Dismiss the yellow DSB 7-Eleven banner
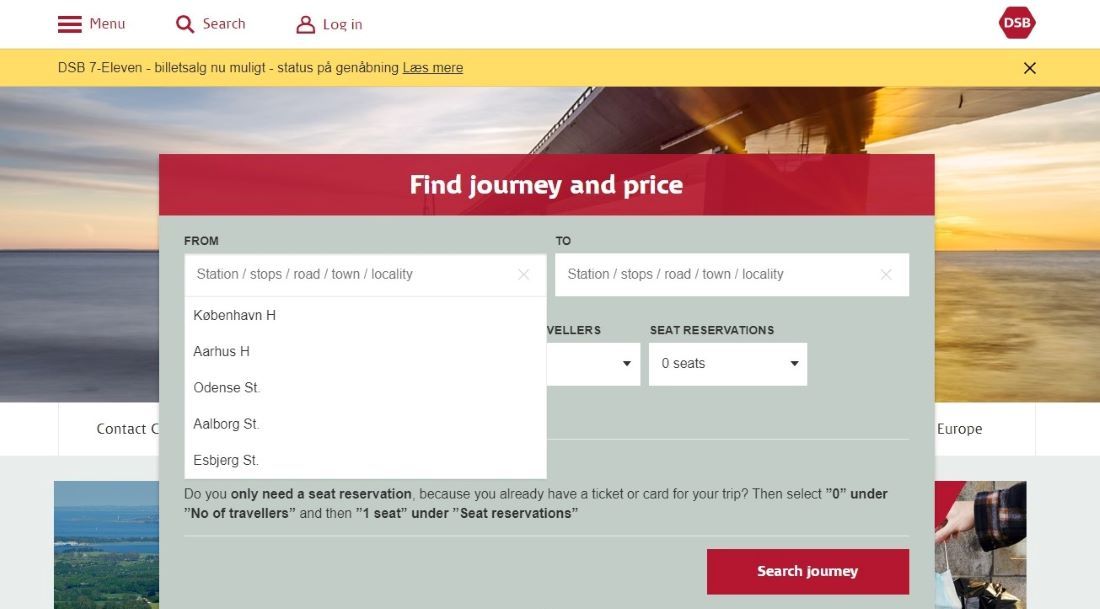This screenshot has width=1100, height=609. [x=1029, y=67]
